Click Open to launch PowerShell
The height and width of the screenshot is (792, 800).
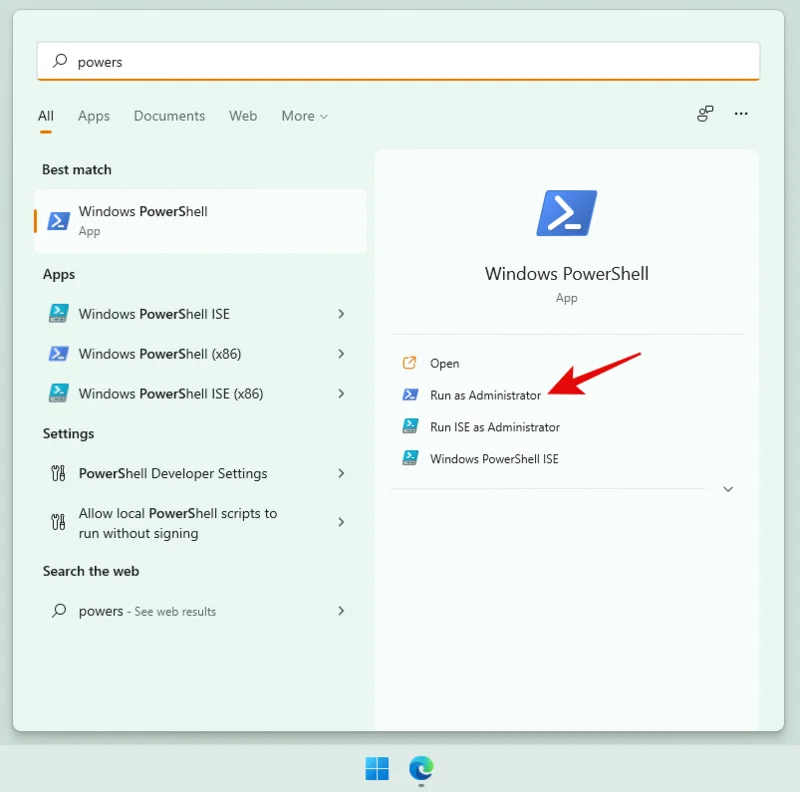[443, 363]
